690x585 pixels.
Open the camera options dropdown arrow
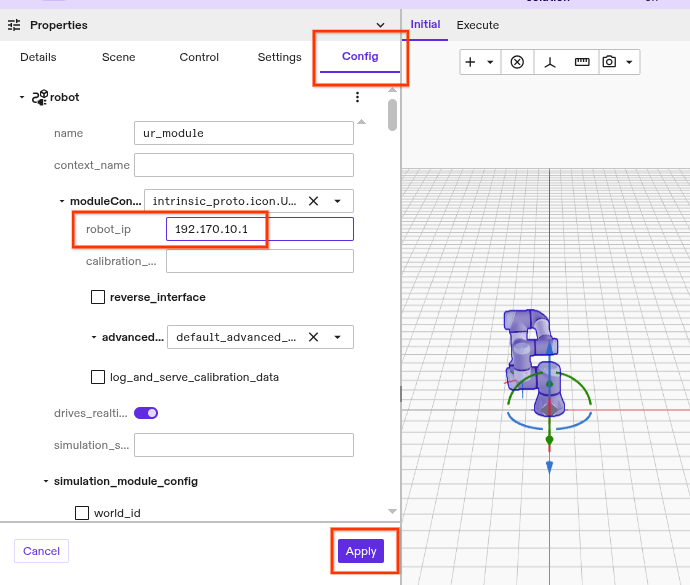(x=629, y=62)
